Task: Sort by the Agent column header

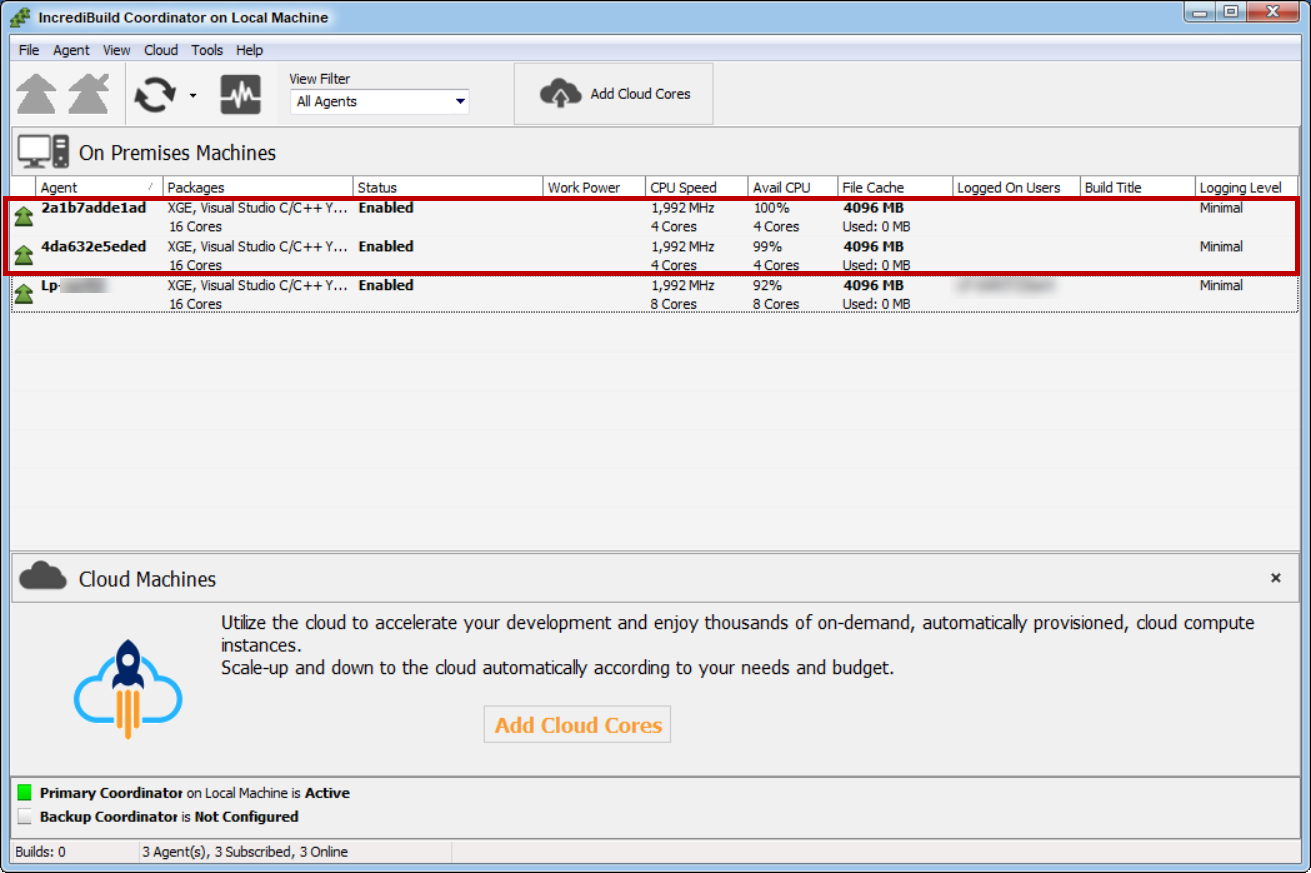Action: coord(98,187)
